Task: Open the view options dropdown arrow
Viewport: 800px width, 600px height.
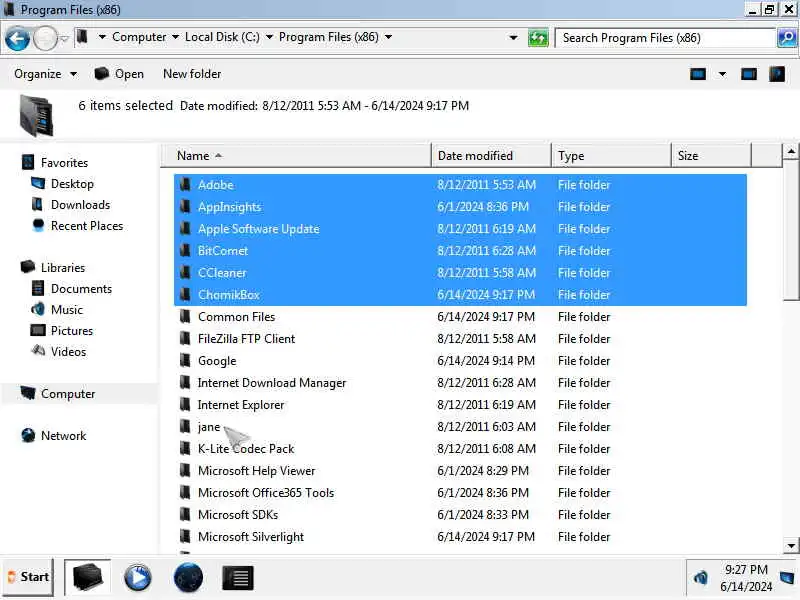Action: click(722, 74)
